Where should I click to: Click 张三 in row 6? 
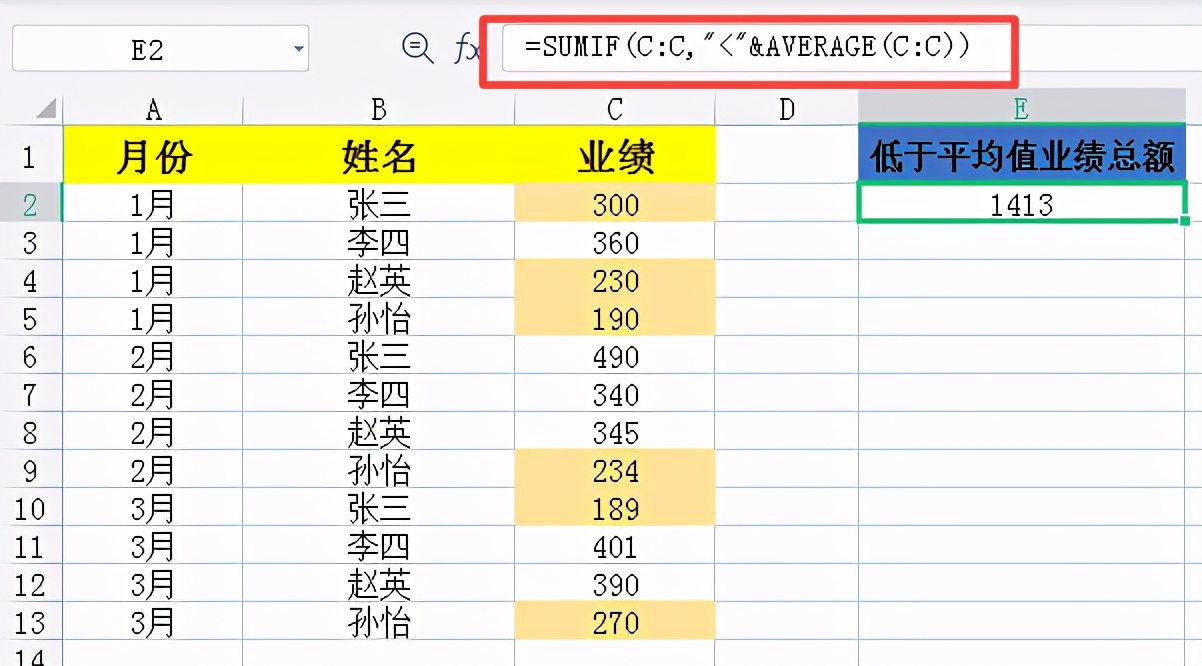click(379, 356)
